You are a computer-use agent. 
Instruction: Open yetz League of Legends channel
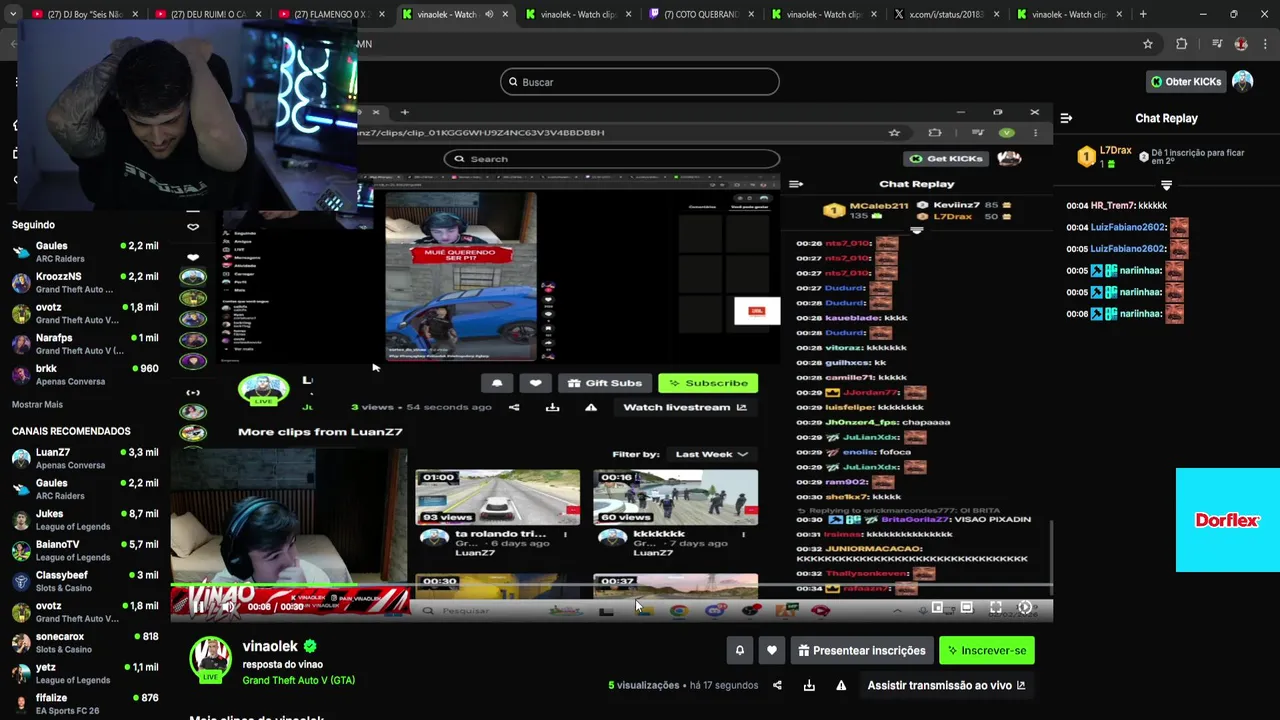tap(85, 674)
